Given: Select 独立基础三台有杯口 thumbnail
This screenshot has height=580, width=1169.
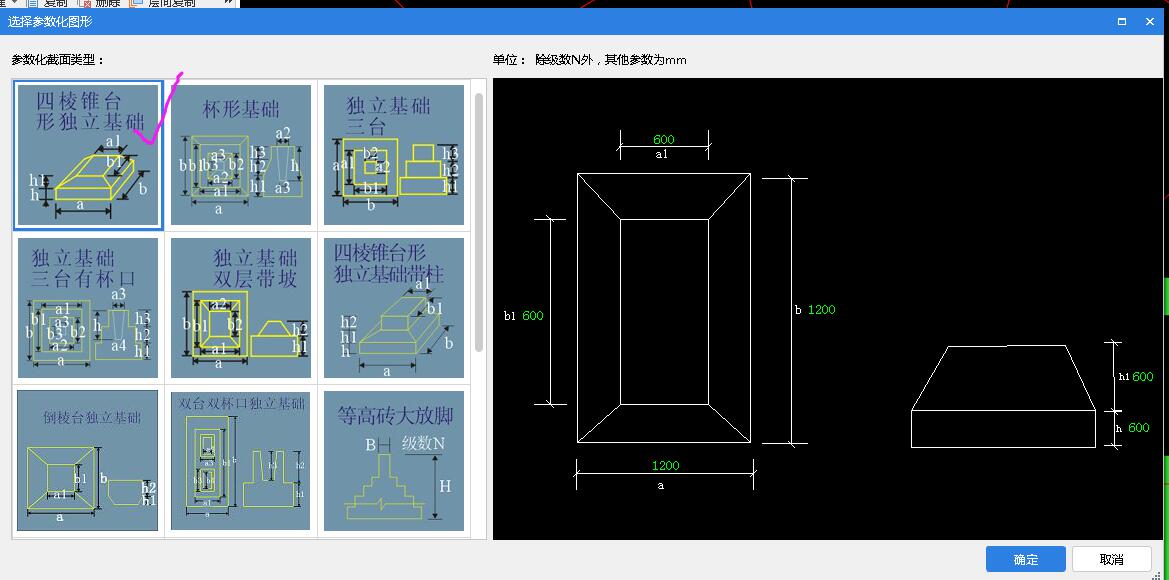Looking at the screenshot, I should click(x=88, y=307).
